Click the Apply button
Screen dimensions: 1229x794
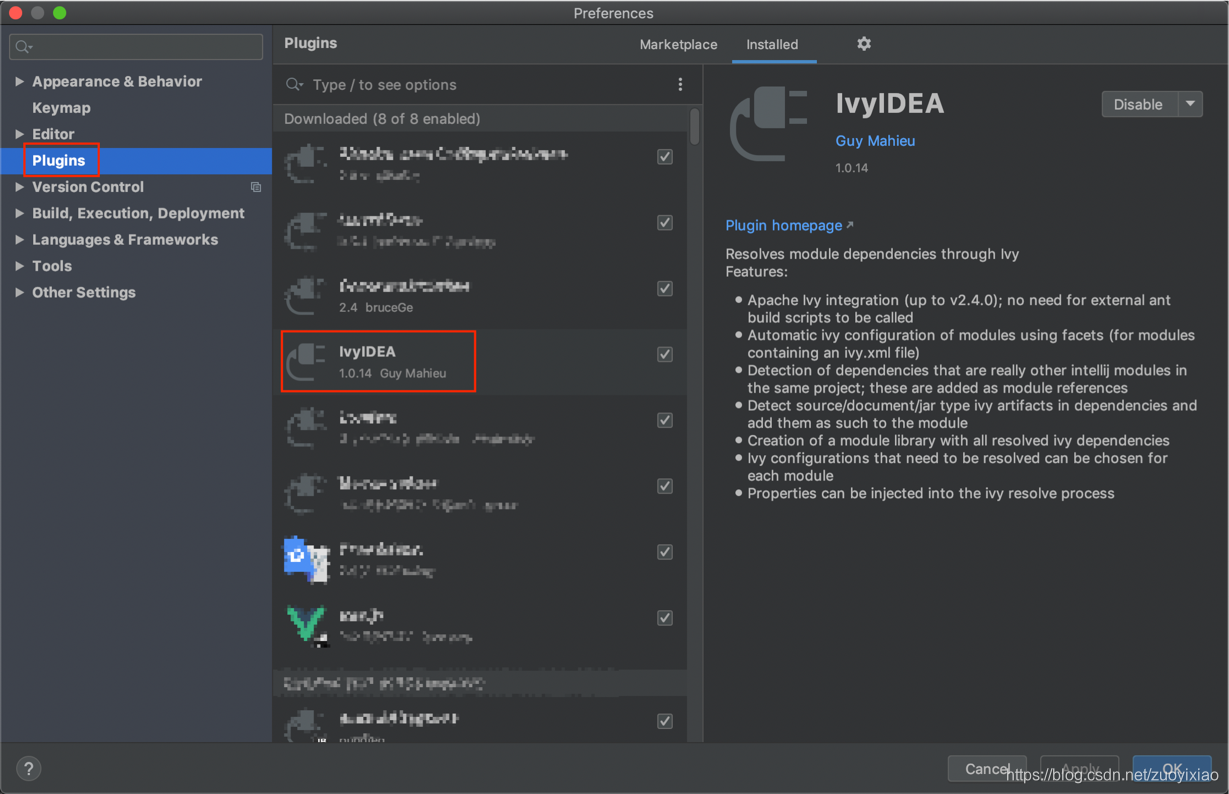point(1079,769)
